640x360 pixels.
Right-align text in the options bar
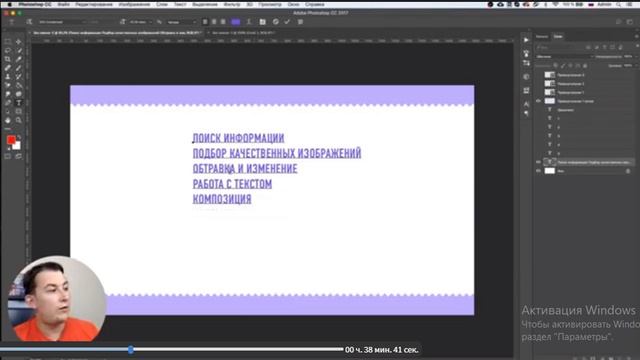223,22
